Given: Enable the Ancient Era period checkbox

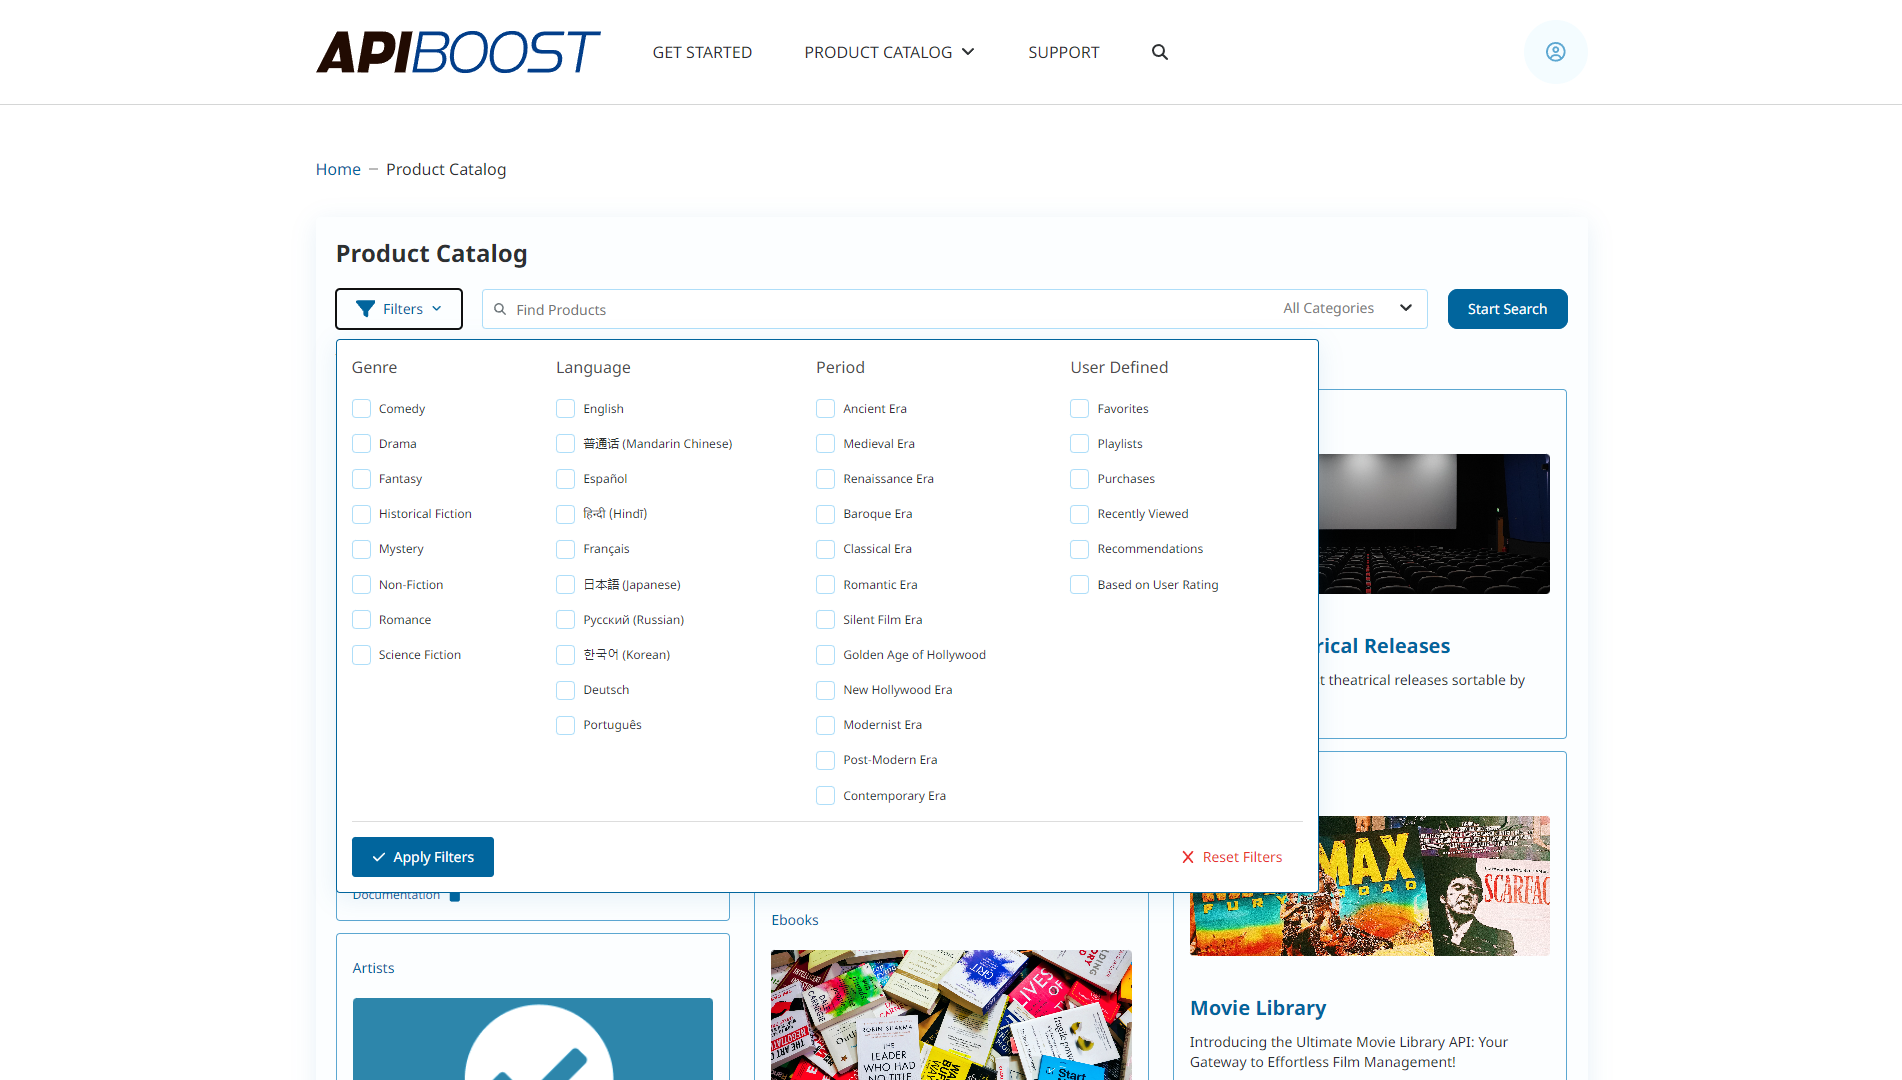Looking at the screenshot, I should [x=825, y=409].
